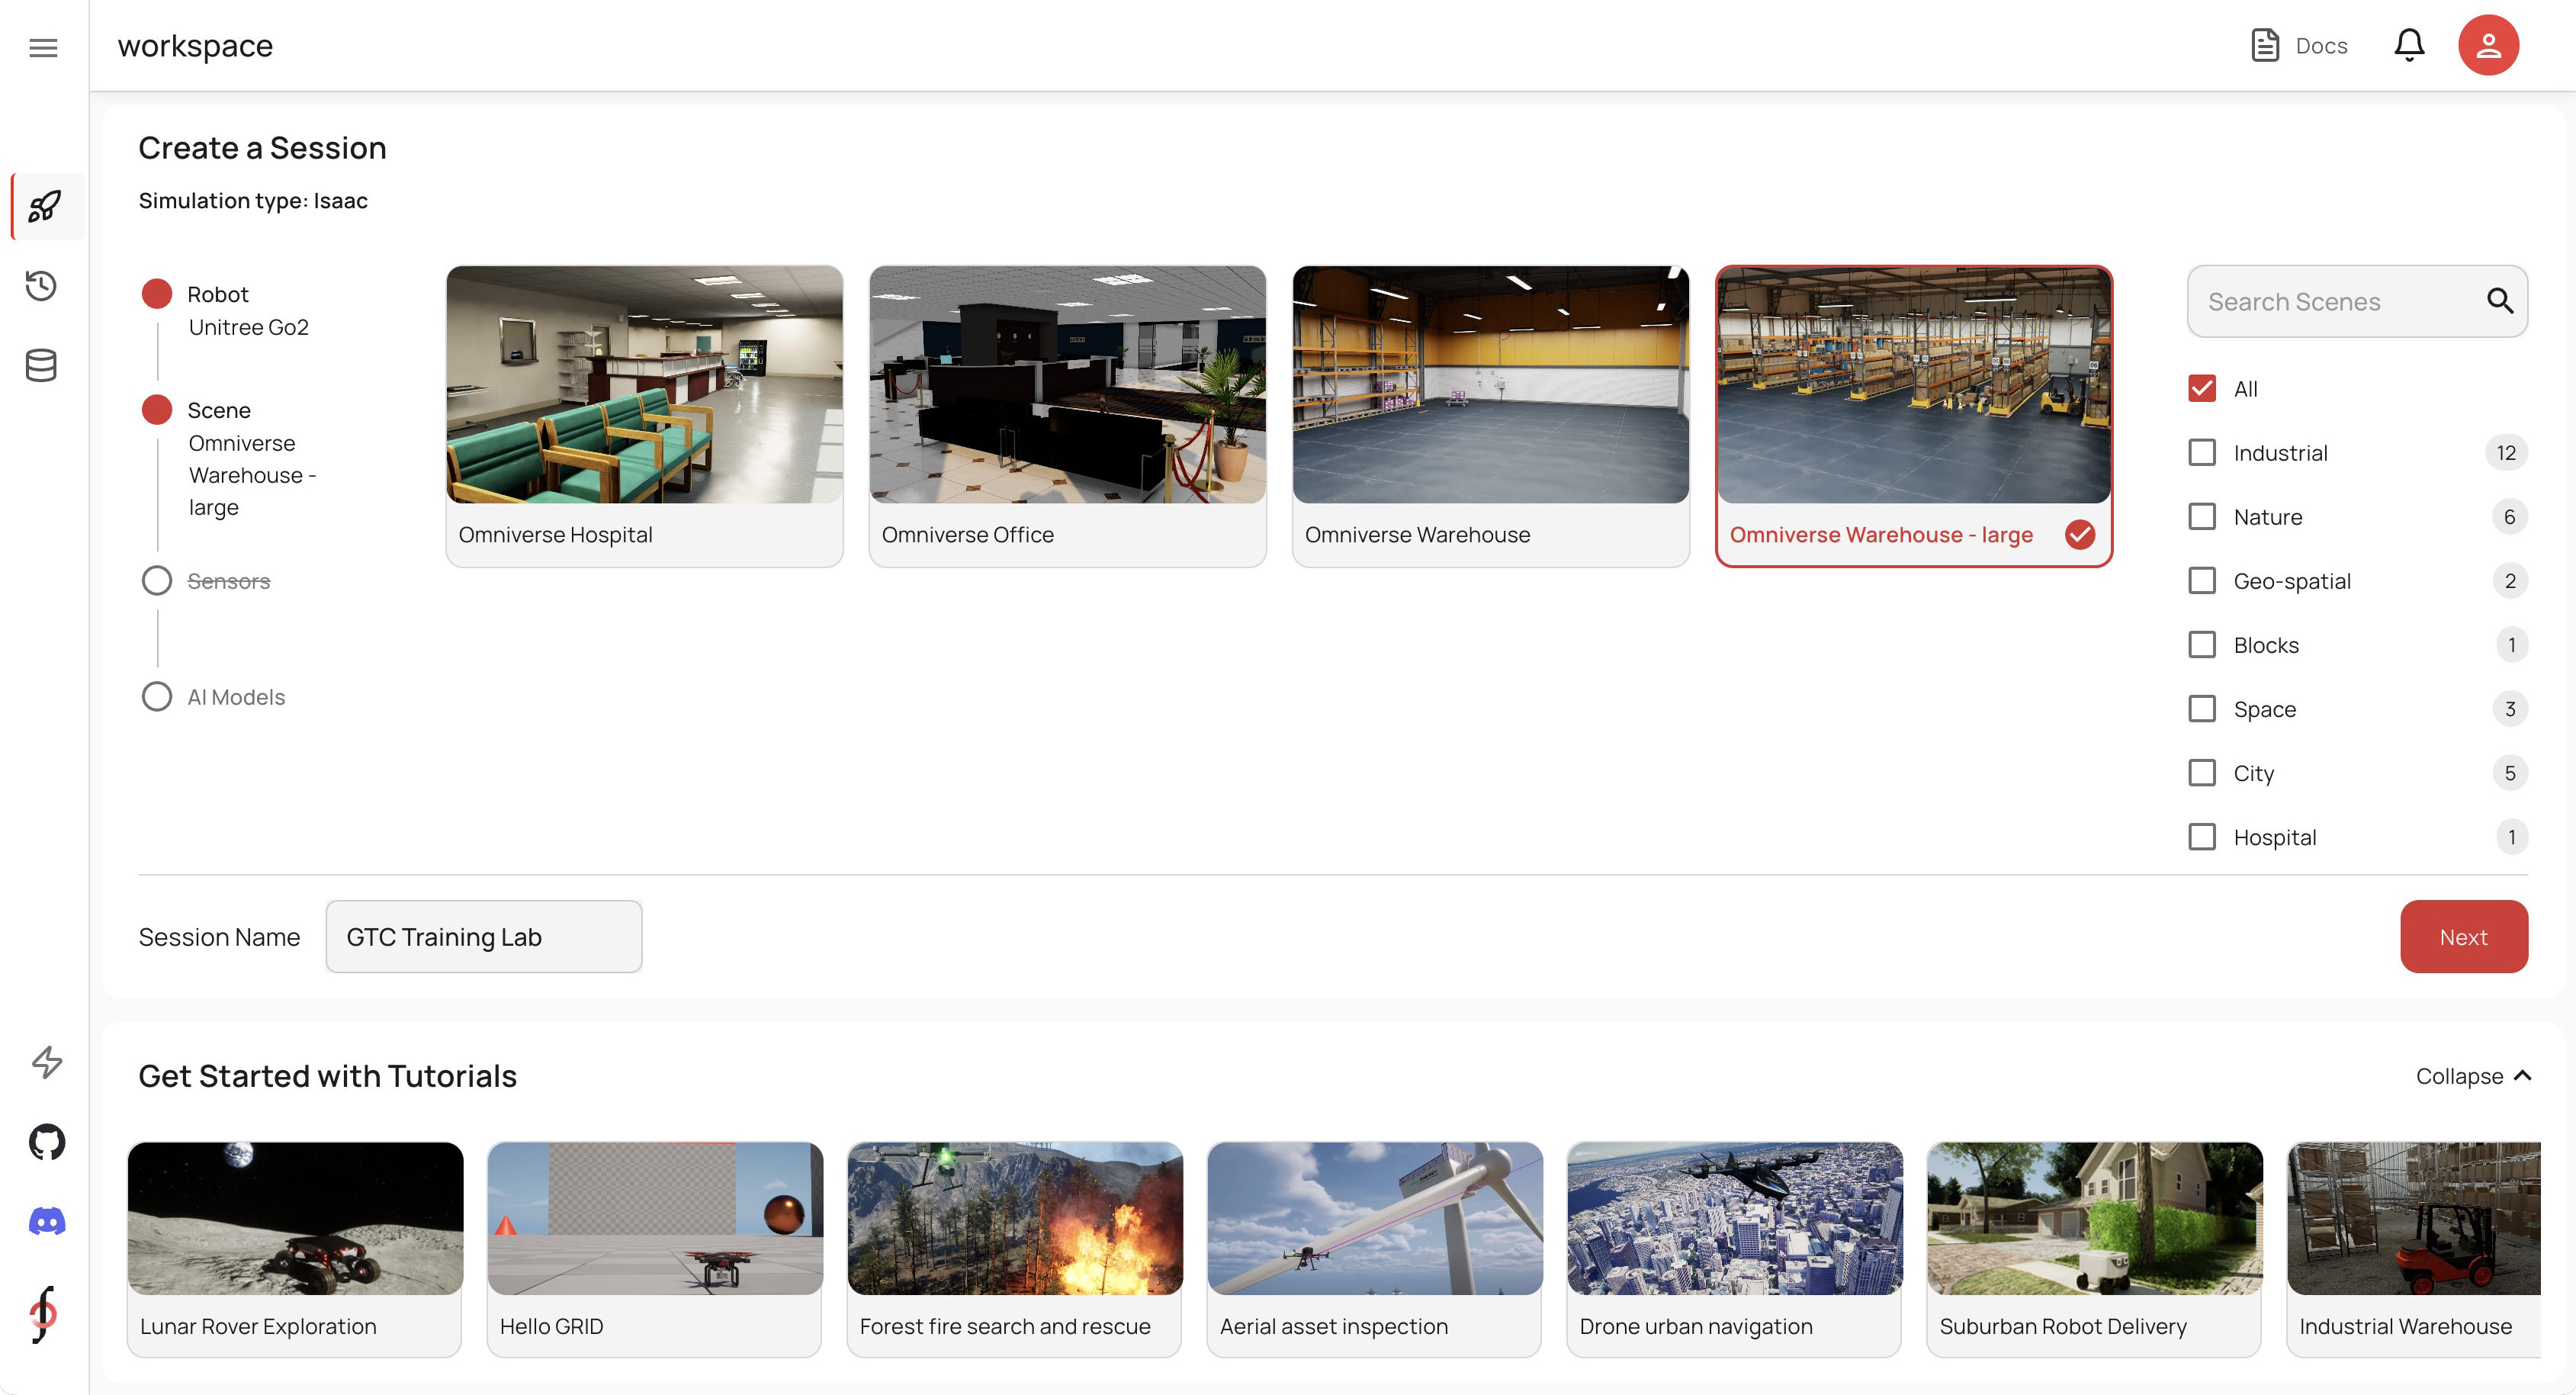Click the Session Name text field
The width and height of the screenshot is (2576, 1395).
tap(483, 937)
